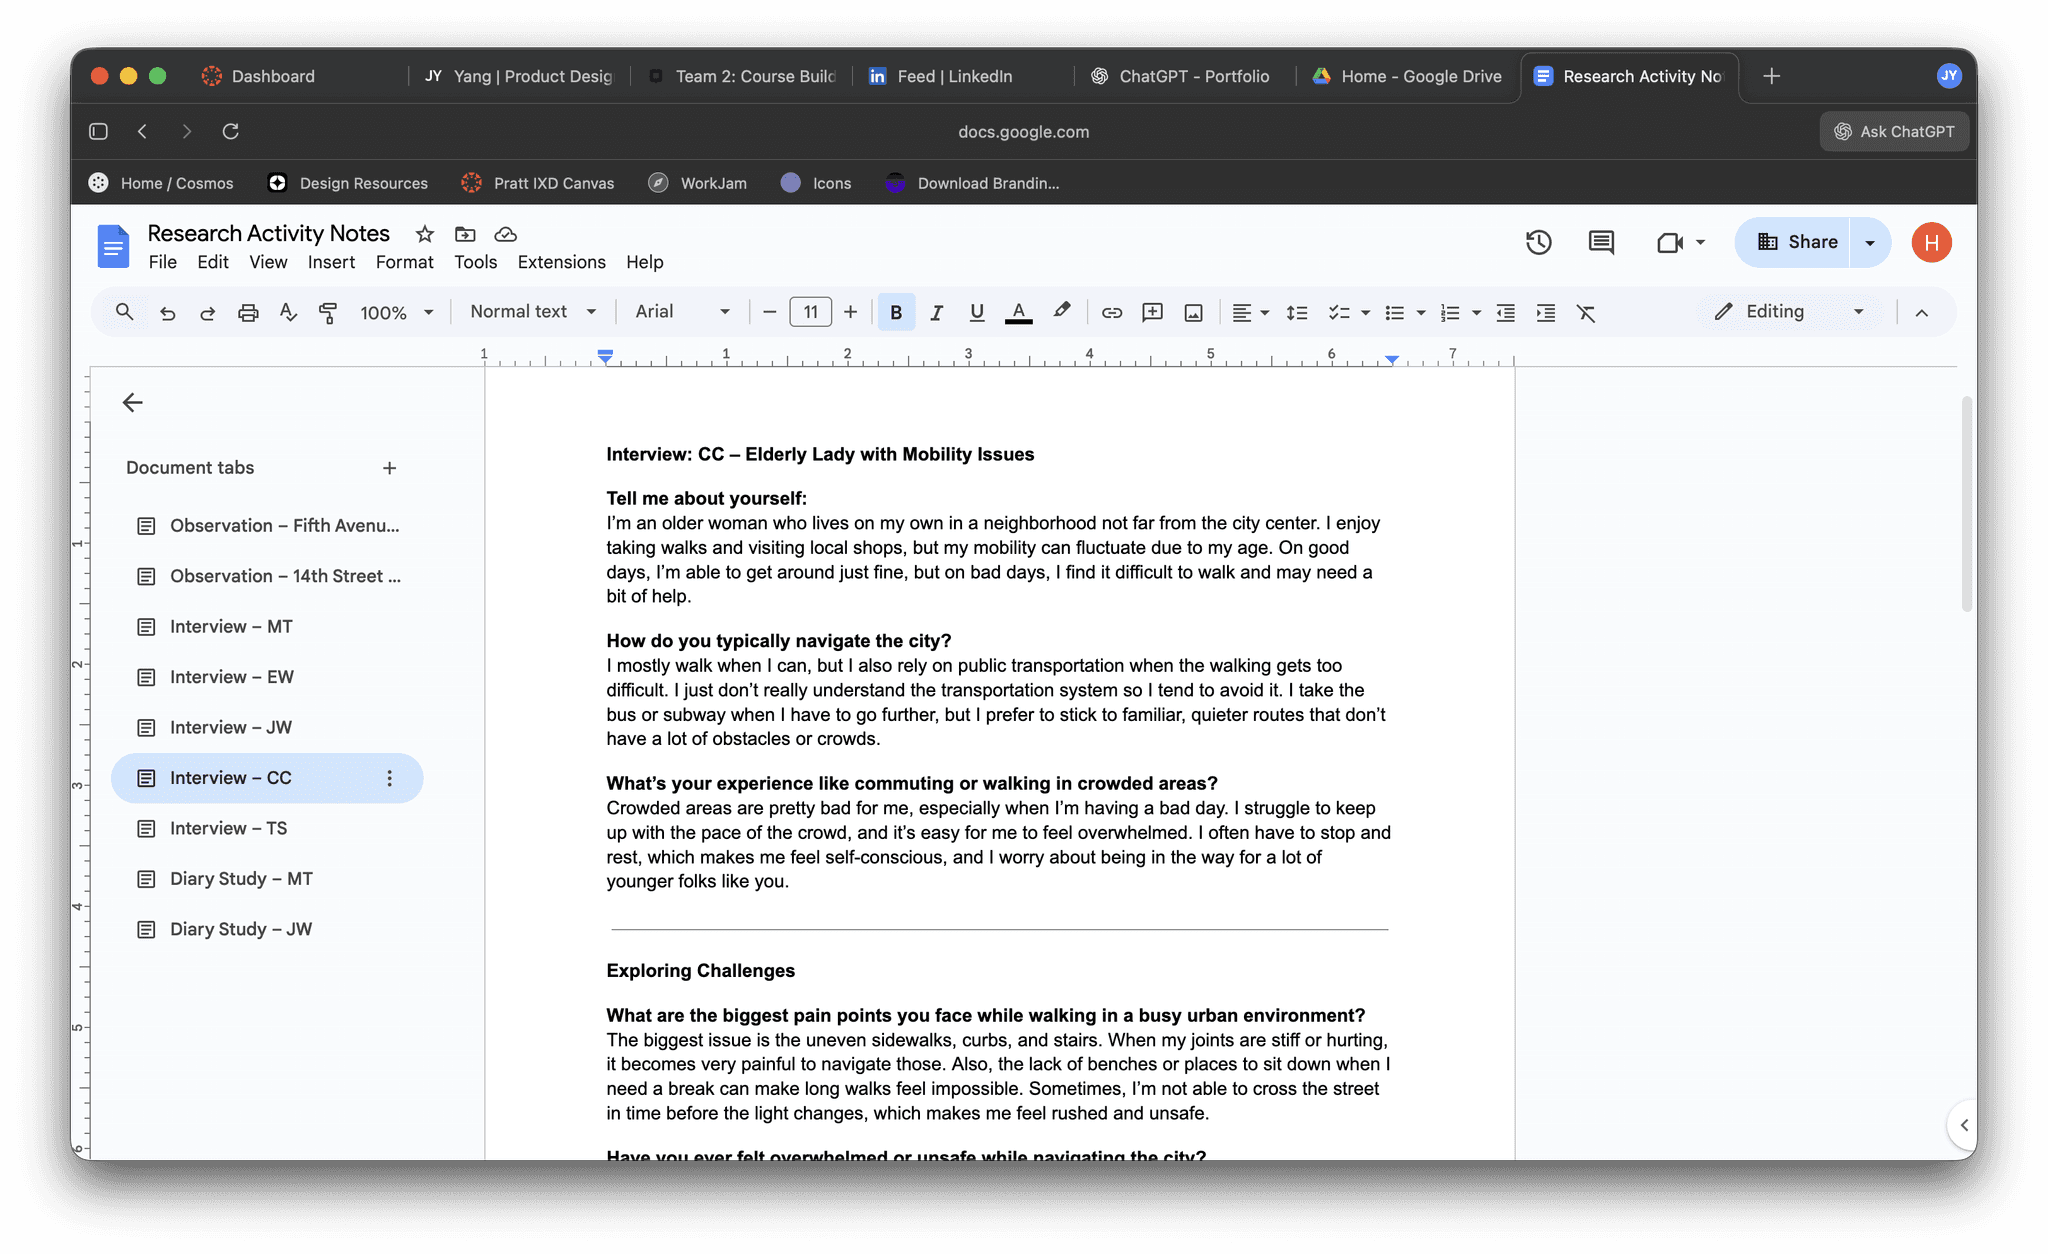Click the Ask ChatGPT button

click(1894, 131)
